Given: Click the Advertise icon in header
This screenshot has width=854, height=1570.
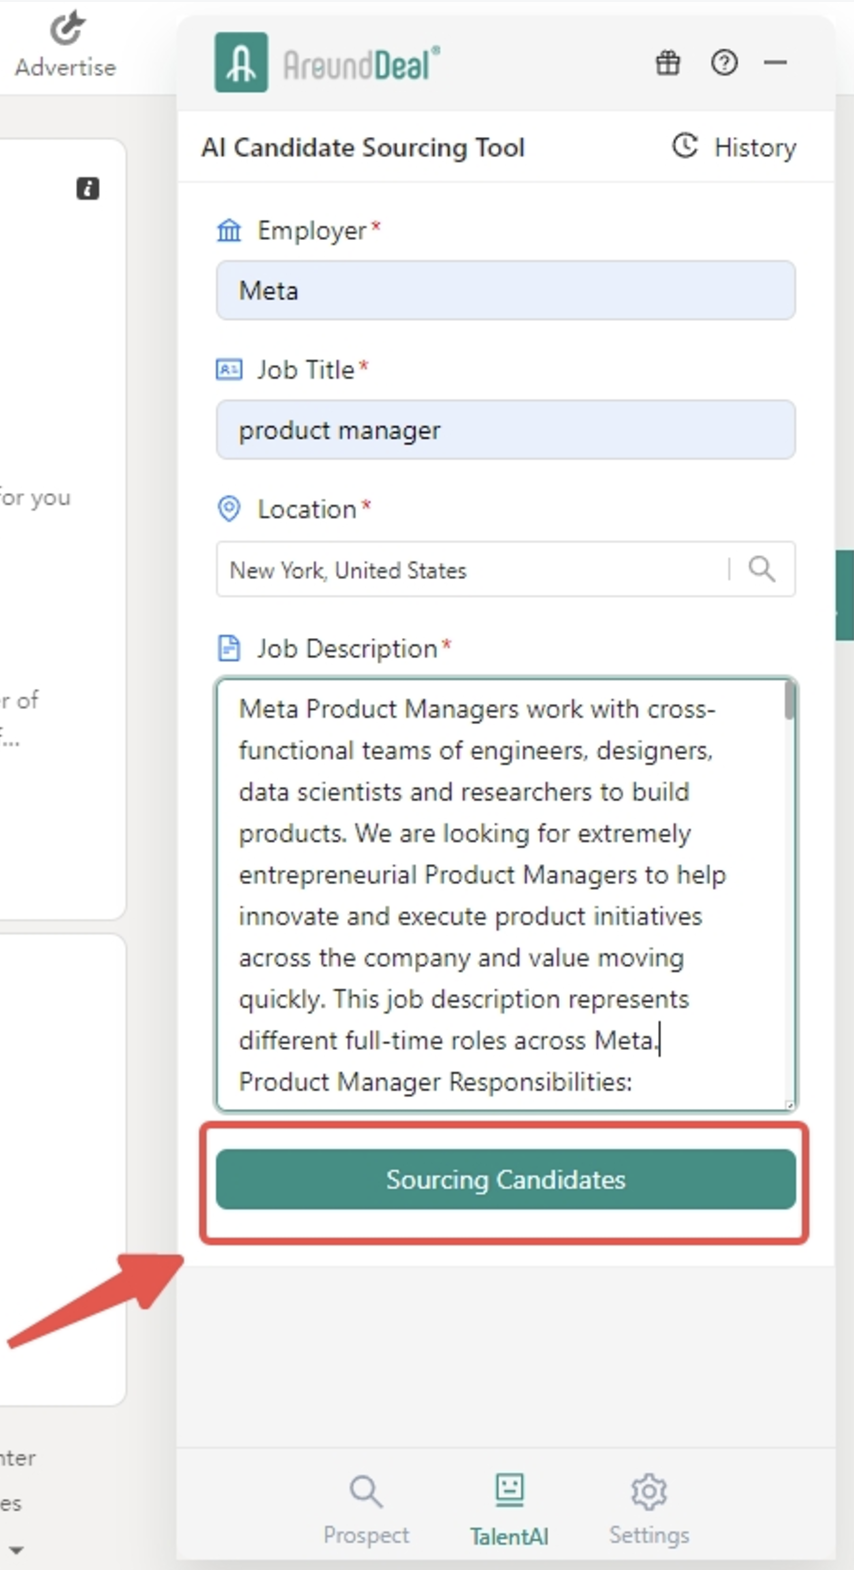Looking at the screenshot, I should click(x=66, y=30).
